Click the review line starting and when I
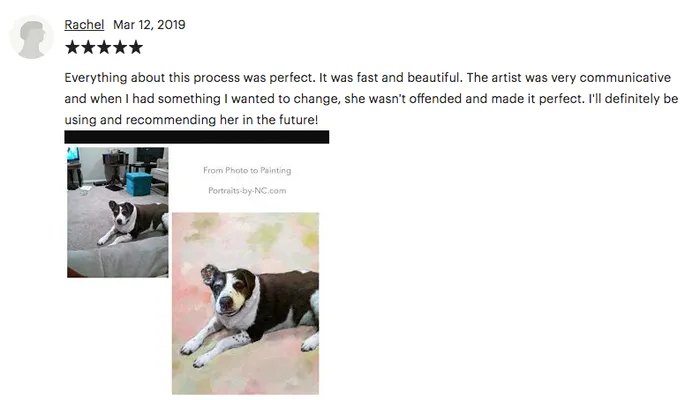The width and height of the screenshot is (700, 400). point(371,99)
